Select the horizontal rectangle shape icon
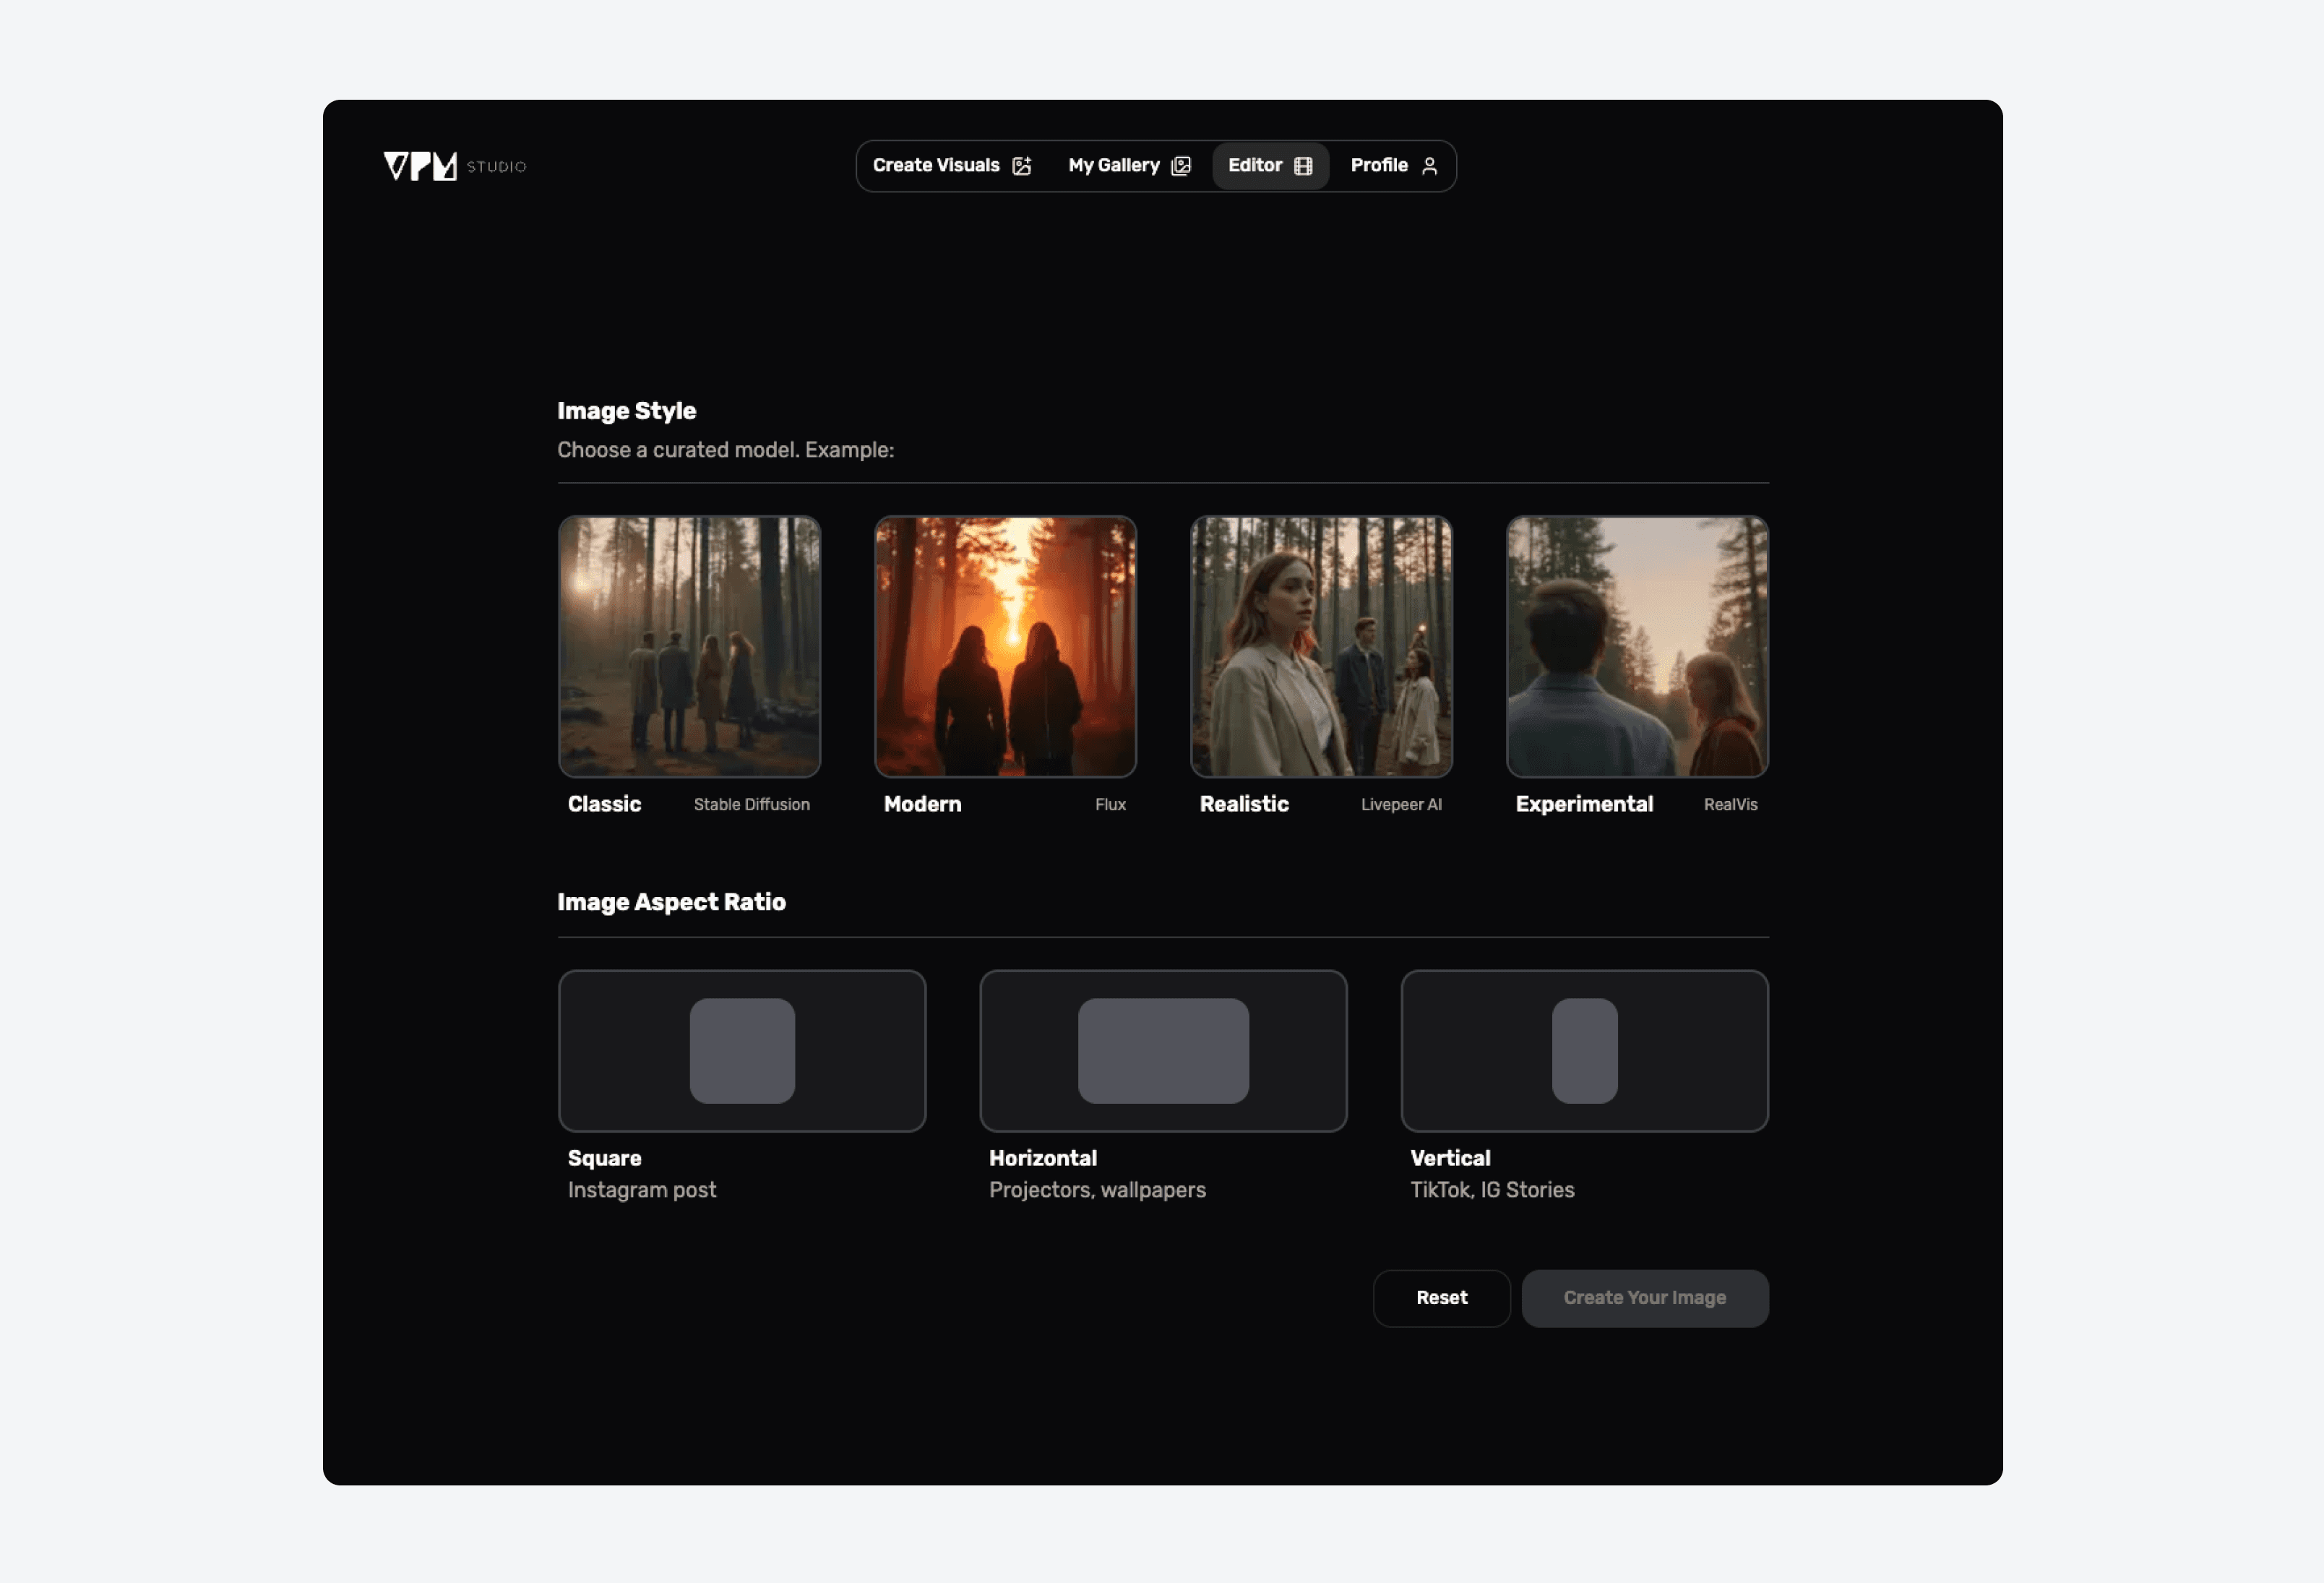Screen dimensions: 2324x1583 [1163, 1051]
